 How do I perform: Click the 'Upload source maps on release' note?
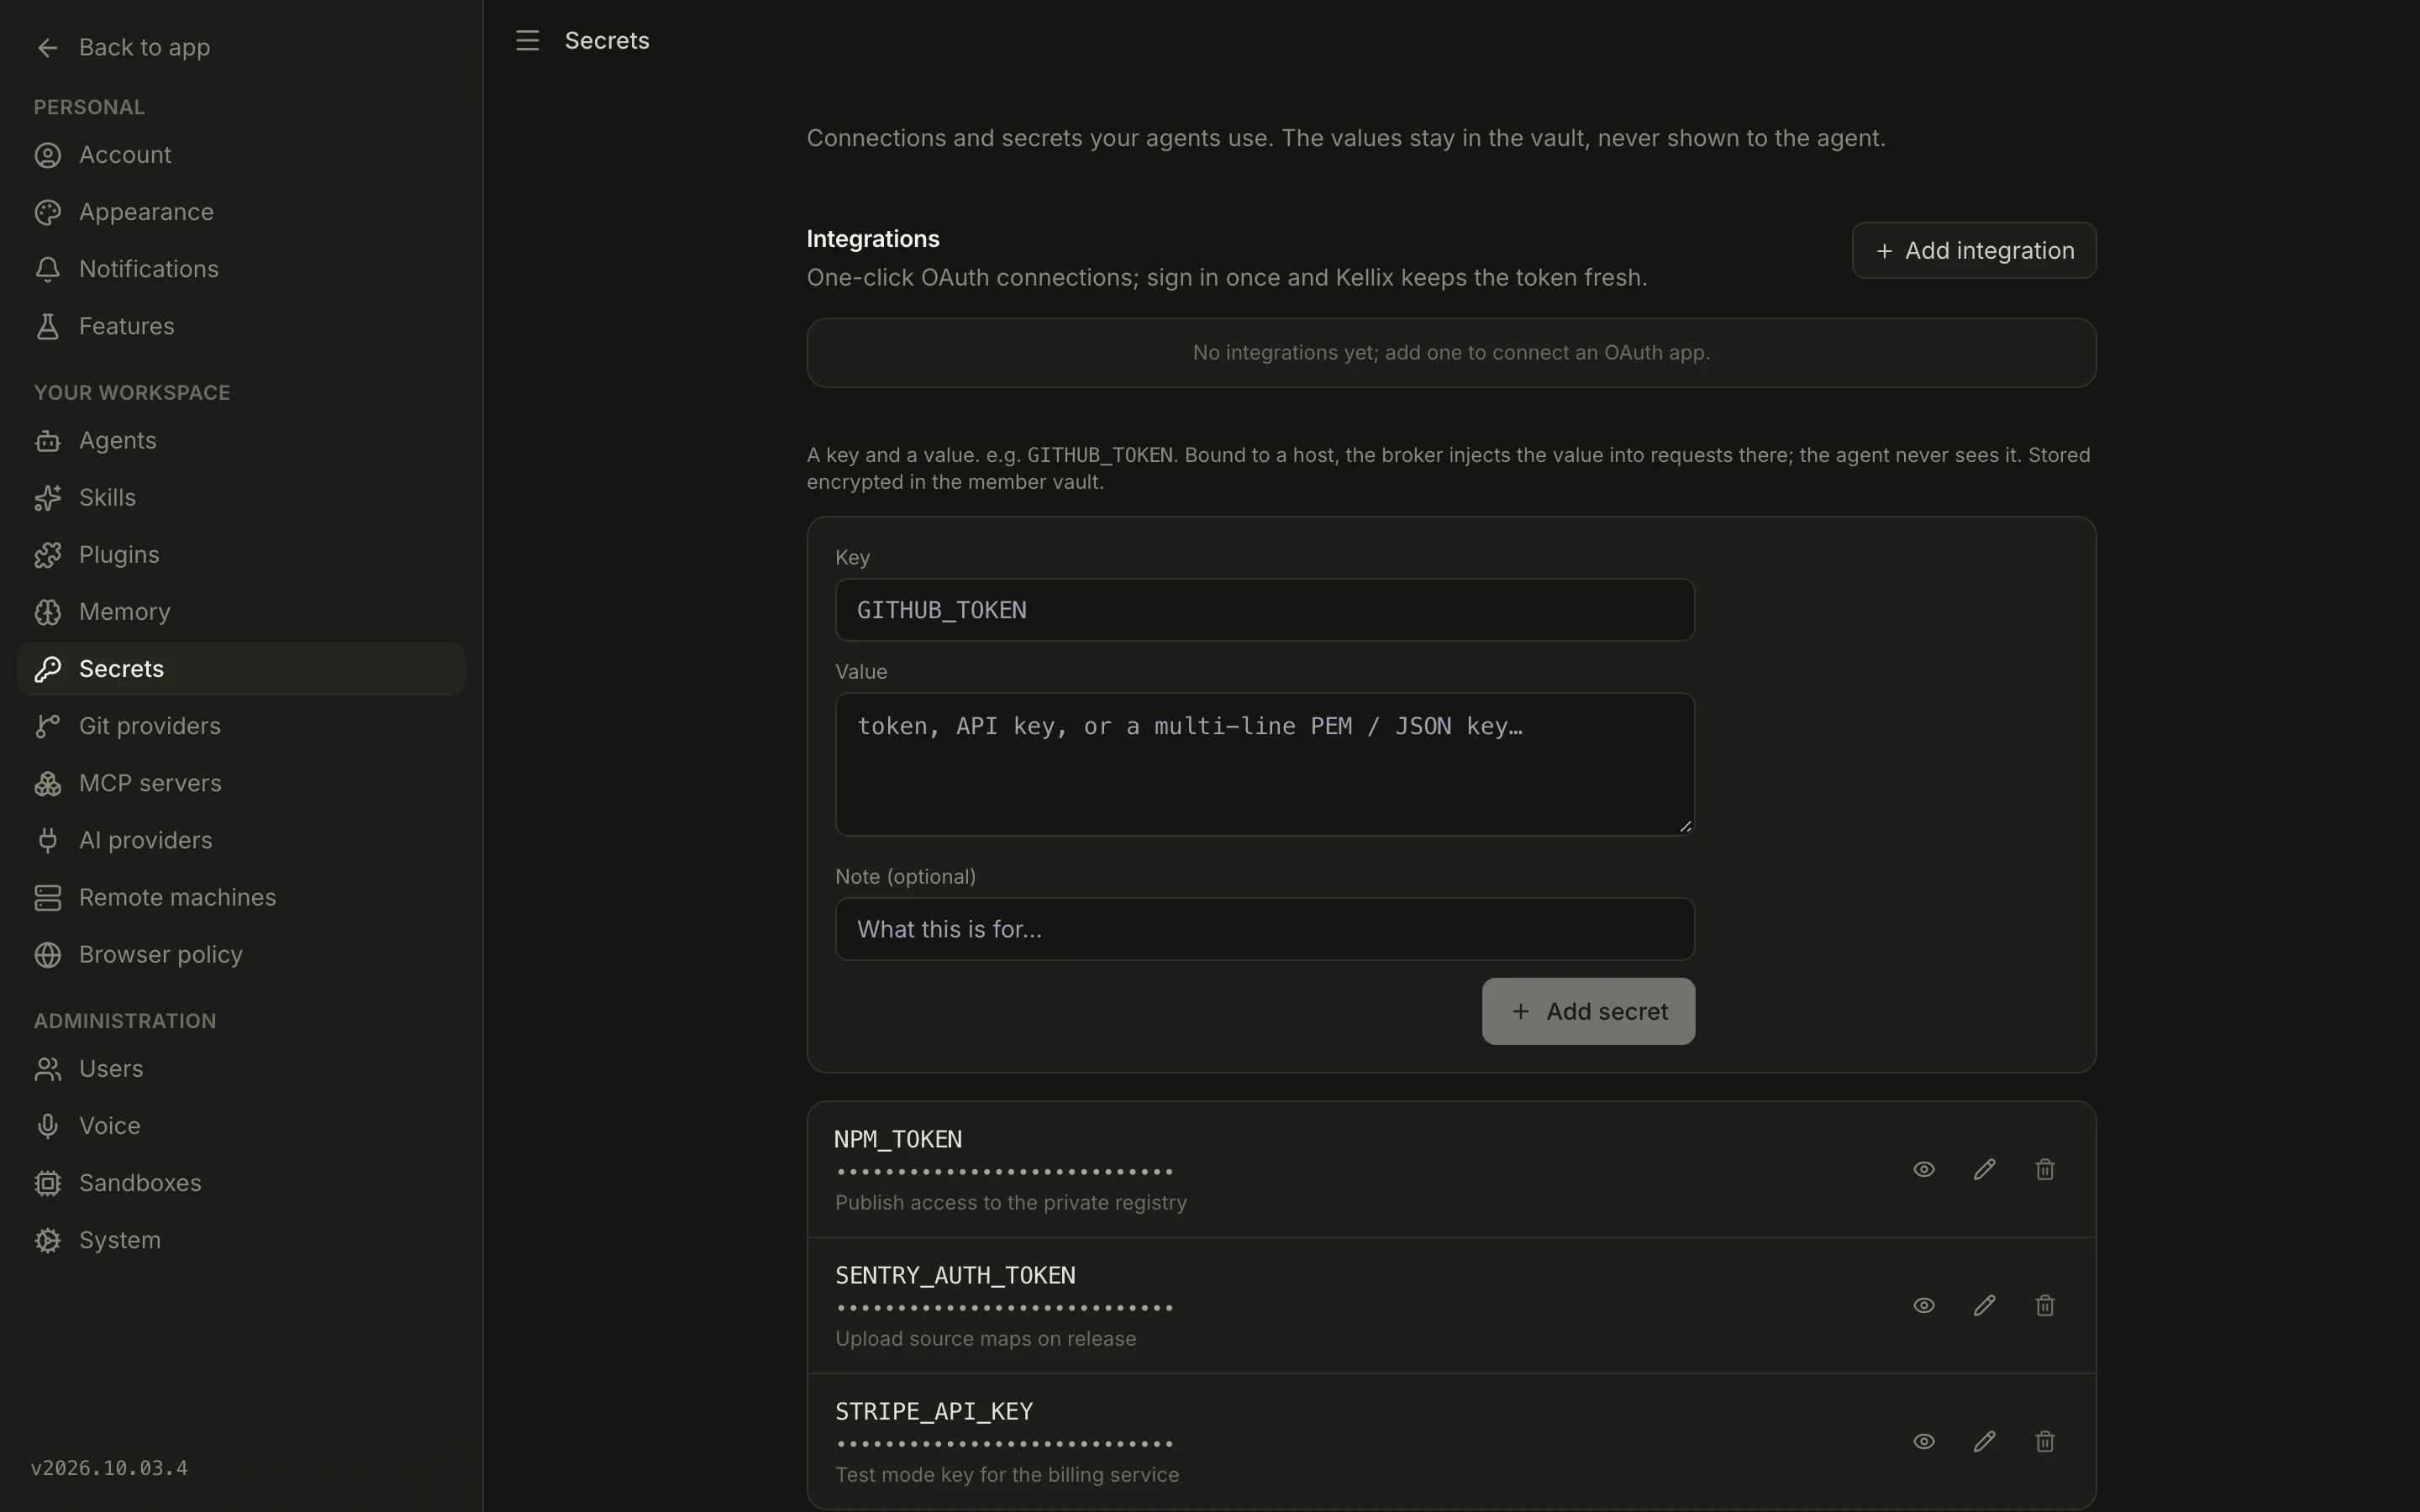985,1338
